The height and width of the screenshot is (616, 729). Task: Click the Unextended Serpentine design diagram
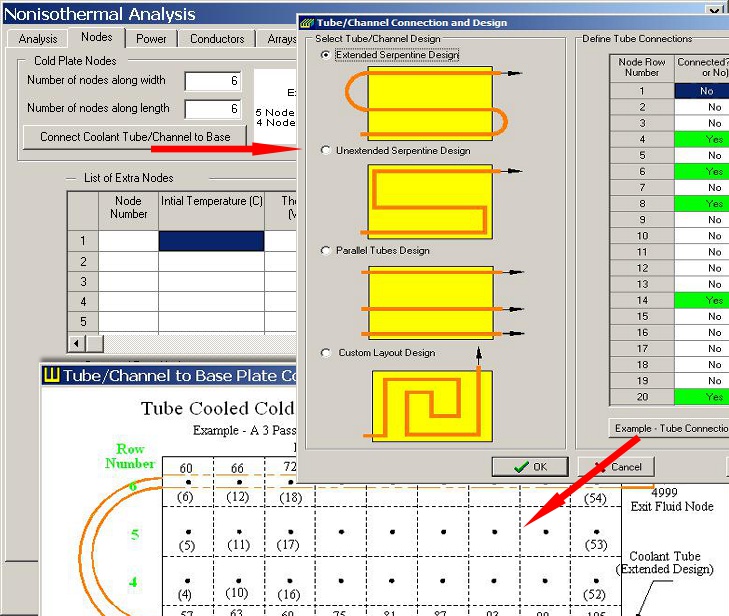(430, 201)
